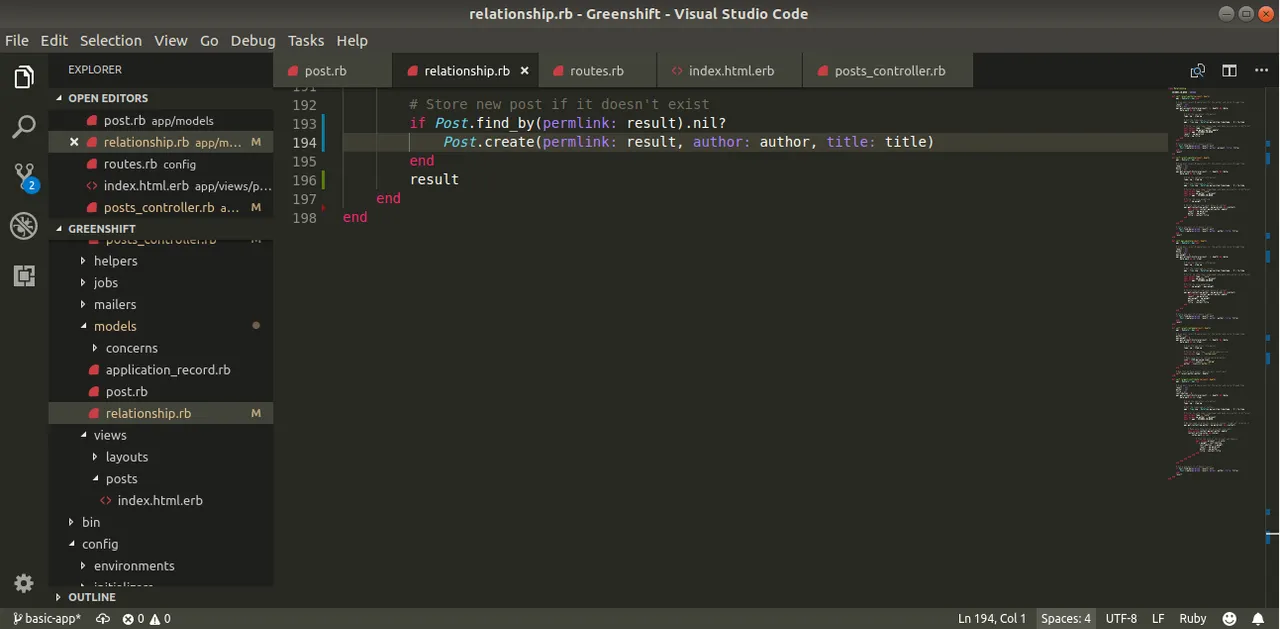Viewport: 1280px width, 629px height.
Task: Change indentation via Spaces: 4
Action: pyautogui.click(x=1066, y=619)
